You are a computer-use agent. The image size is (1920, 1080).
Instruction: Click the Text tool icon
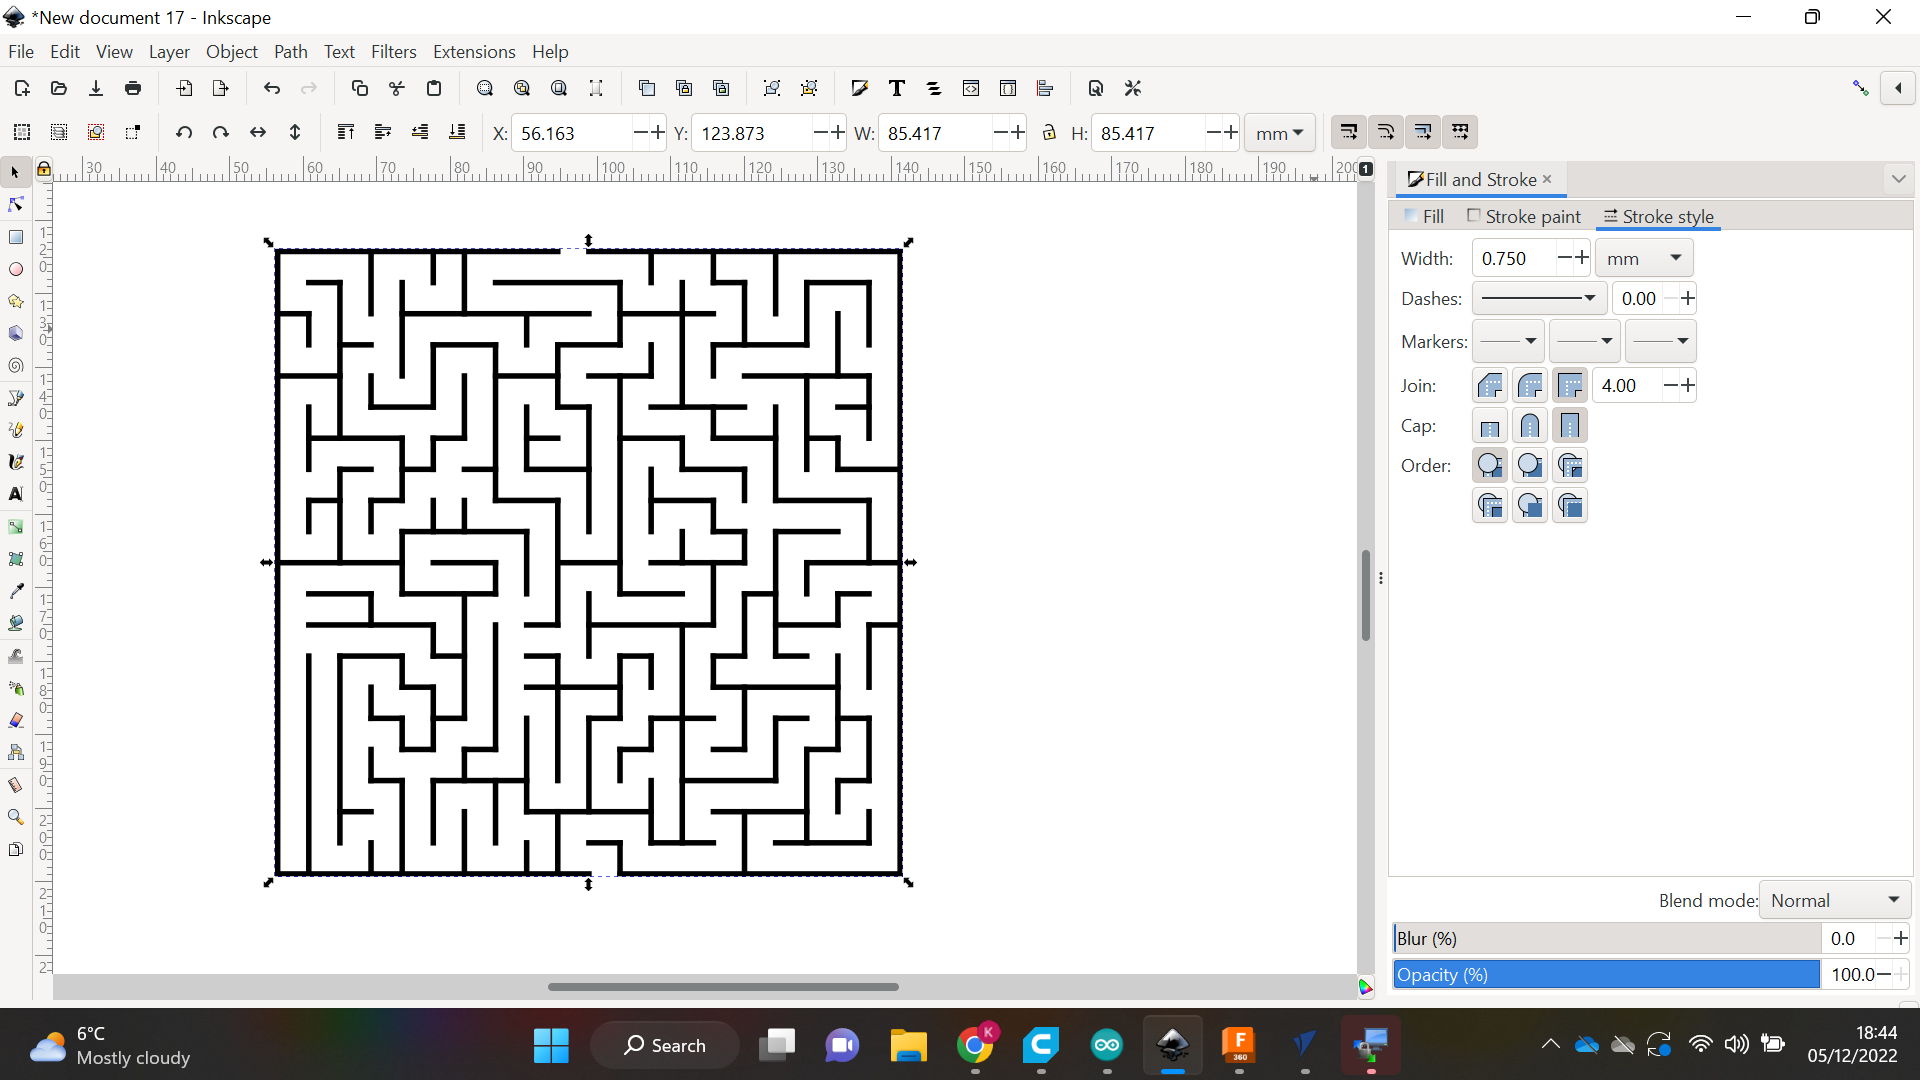[16, 493]
